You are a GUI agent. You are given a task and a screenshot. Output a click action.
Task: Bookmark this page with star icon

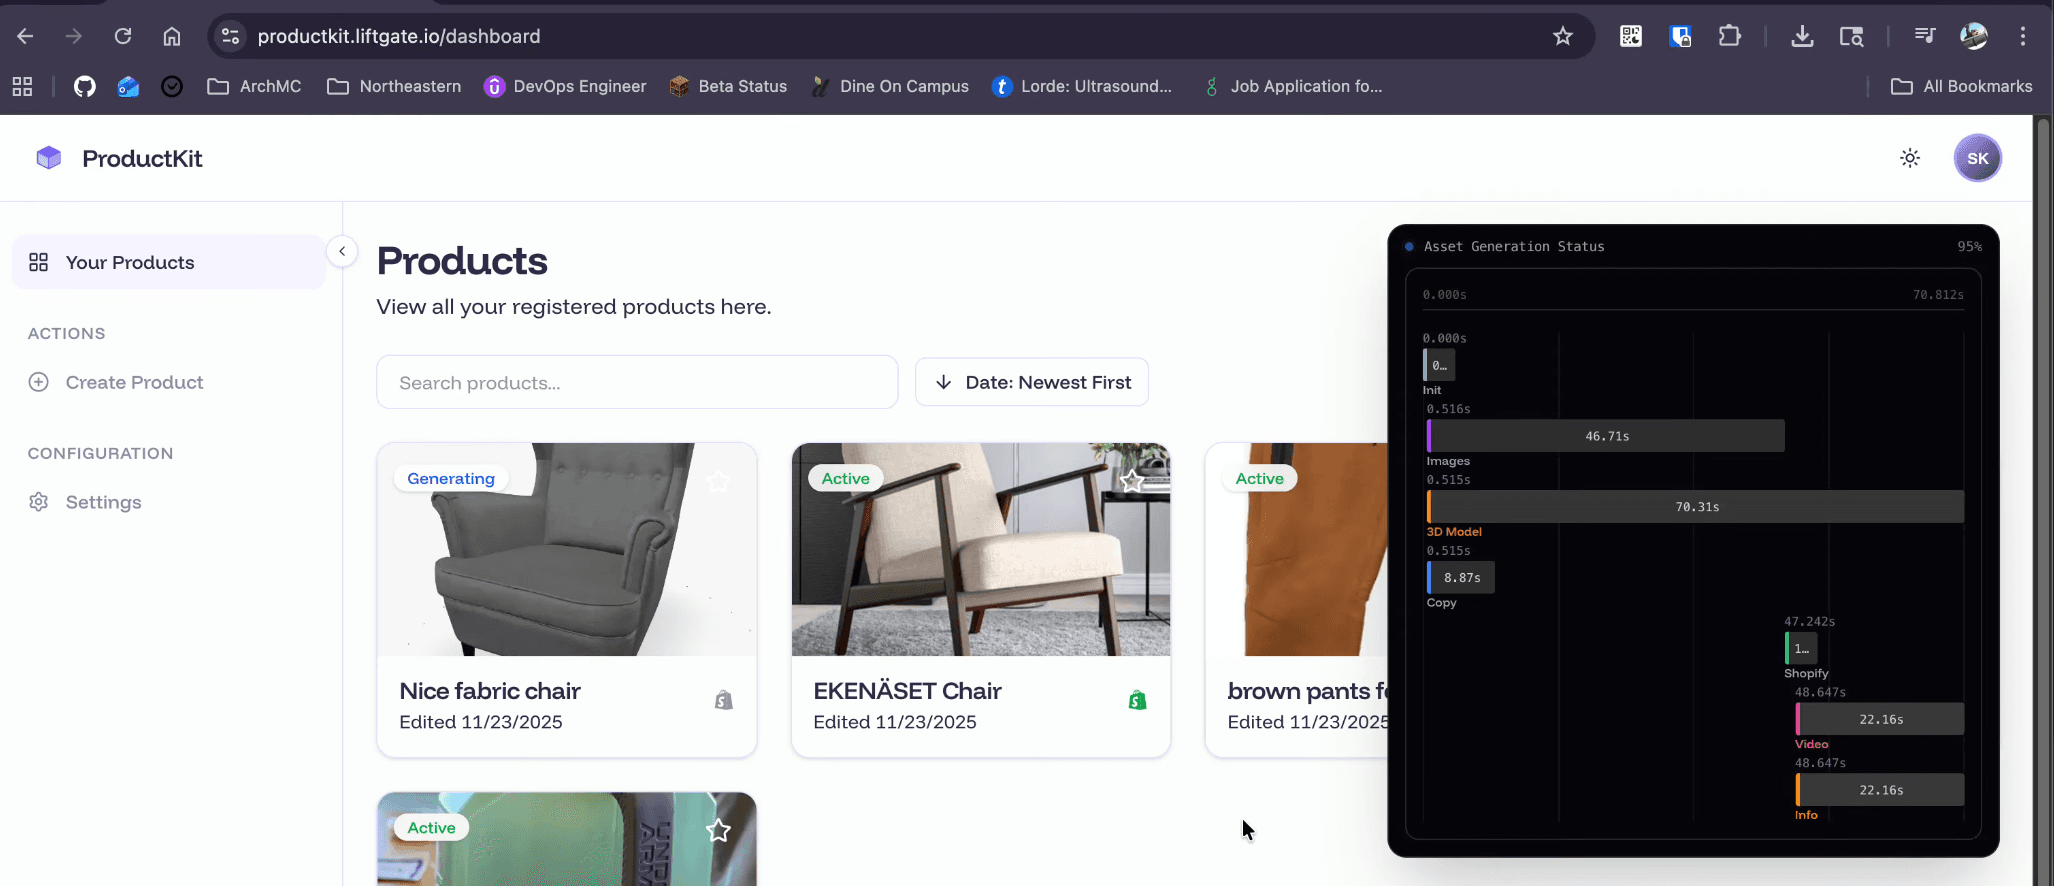pos(1562,36)
